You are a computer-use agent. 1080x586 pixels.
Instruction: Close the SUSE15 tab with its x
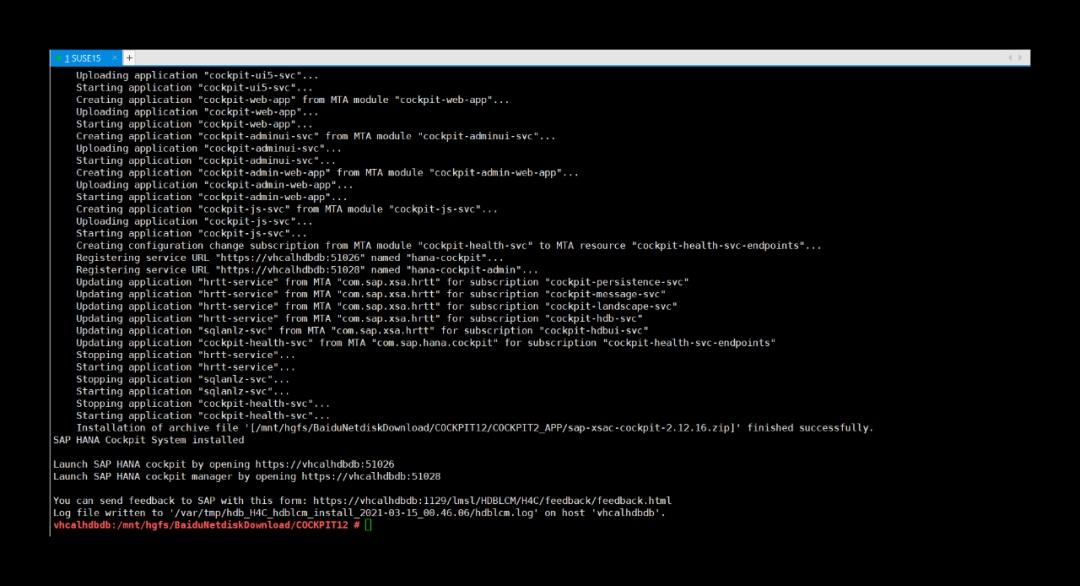pos(114,59)
